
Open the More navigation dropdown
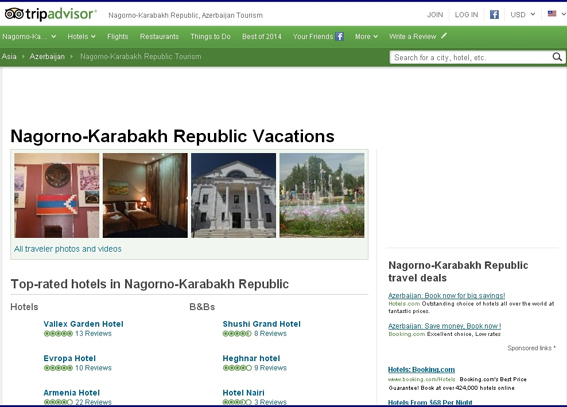366,37
